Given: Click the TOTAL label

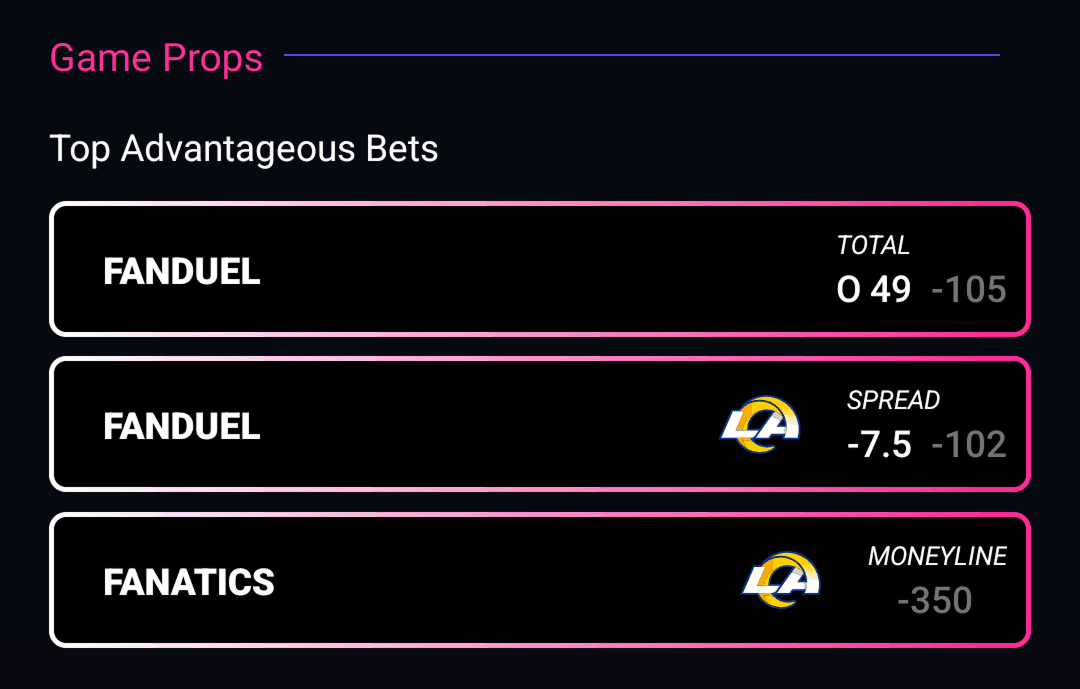Looking at the screenshot, I should point(873,245).
